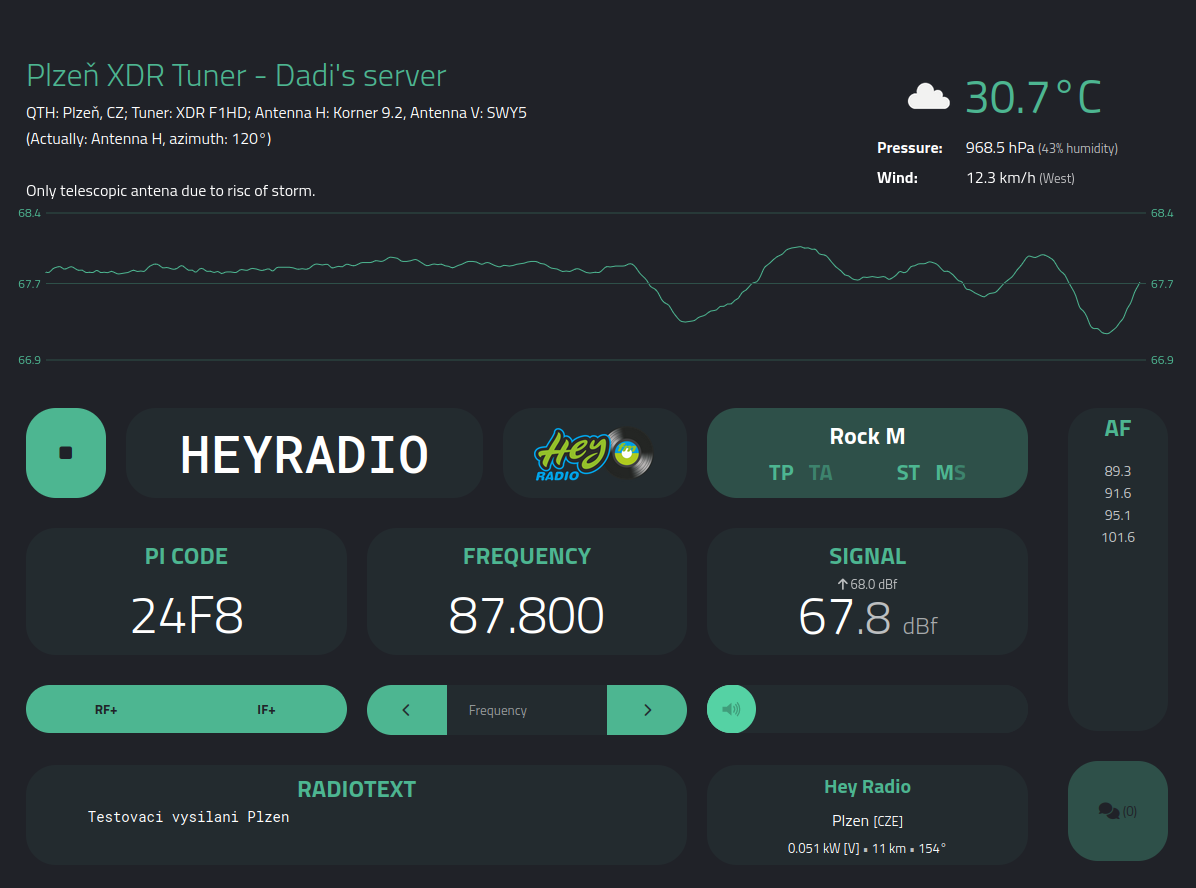
Task: Mute audio using the speaker icon
Action: pos(731,709)
